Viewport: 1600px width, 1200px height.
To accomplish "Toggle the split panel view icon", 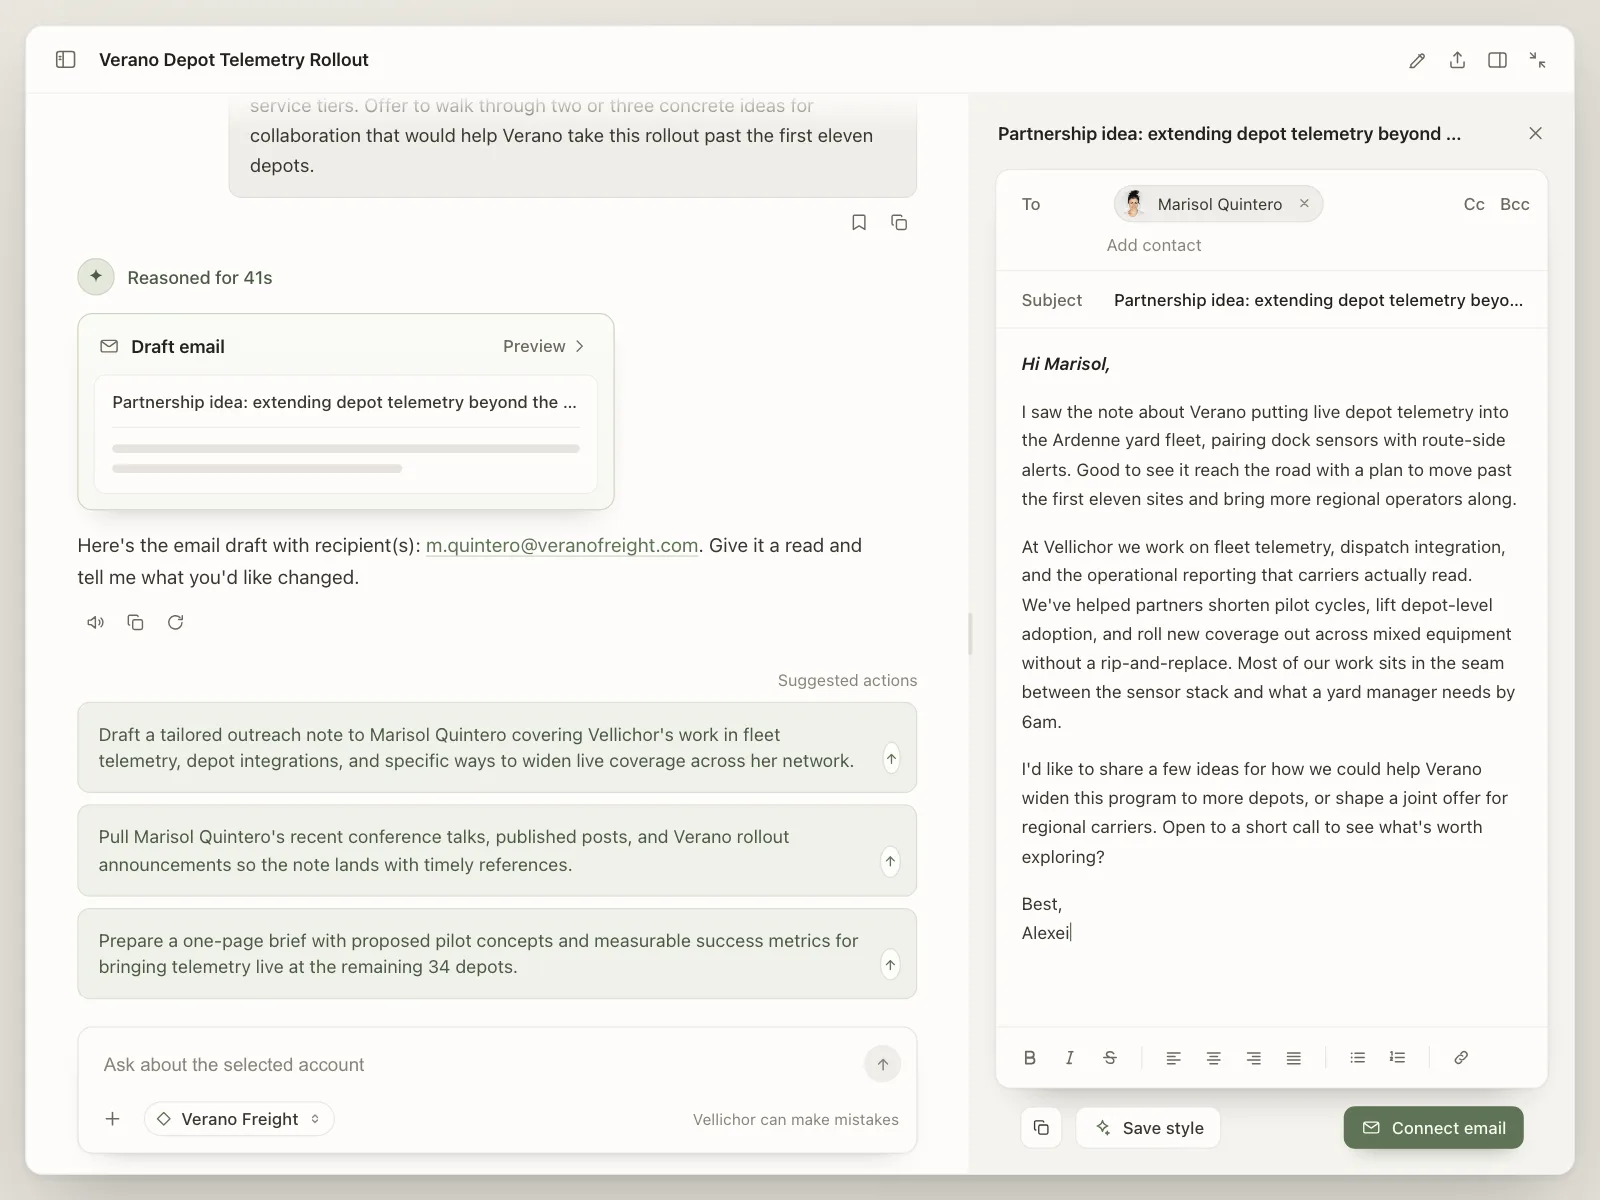I will [x=1497, y=60].
